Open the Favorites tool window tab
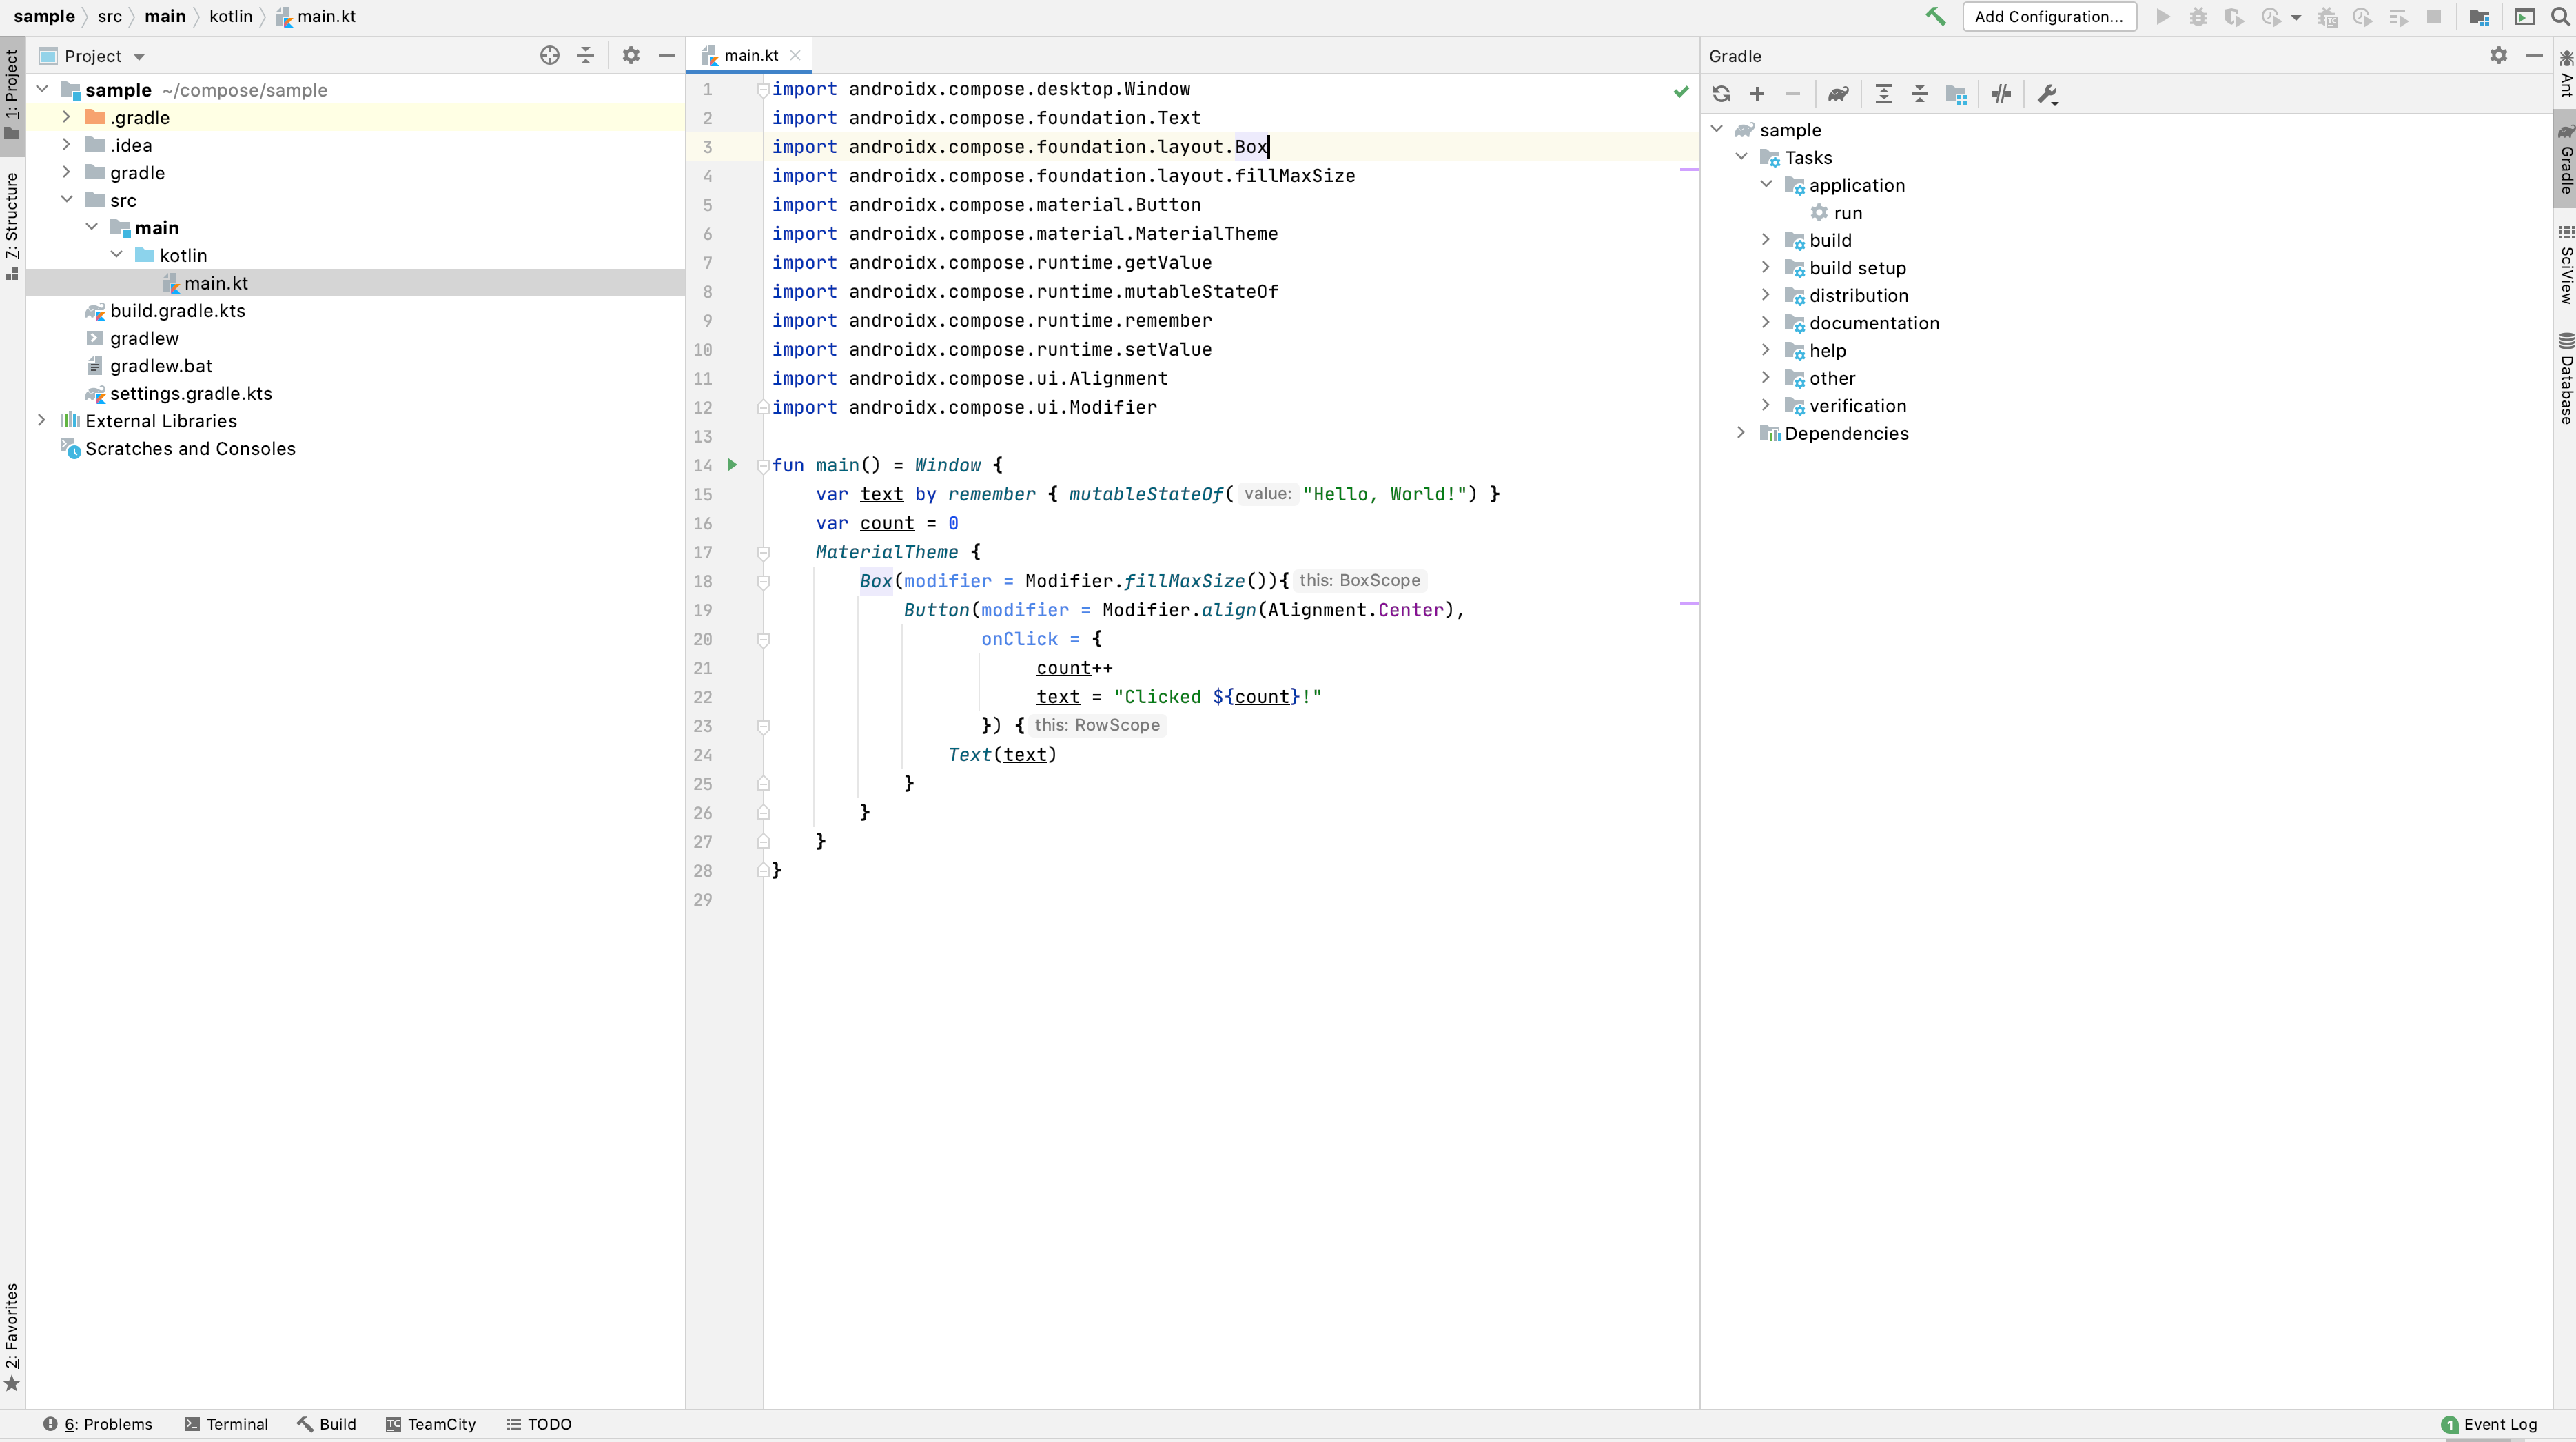The image size is (2576, 1442). click(12, 1338)
